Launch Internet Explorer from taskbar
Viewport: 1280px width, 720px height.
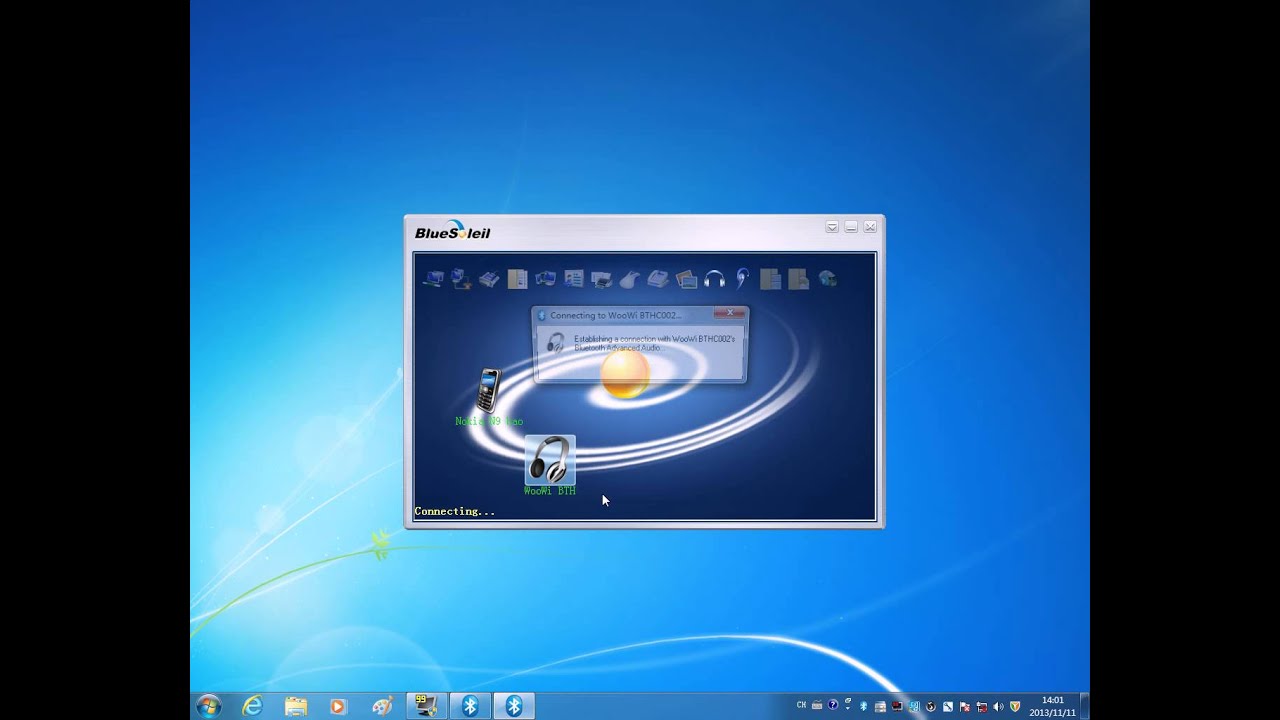[252, 706]
